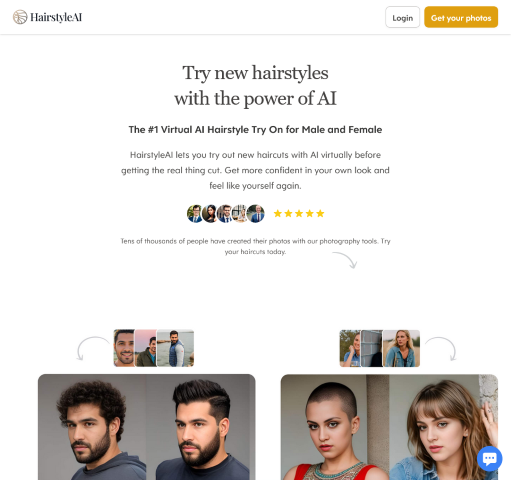511x480 pixels.
Task: Select the woman in denim jacket source photo
Action: click(x=401, y=348)
